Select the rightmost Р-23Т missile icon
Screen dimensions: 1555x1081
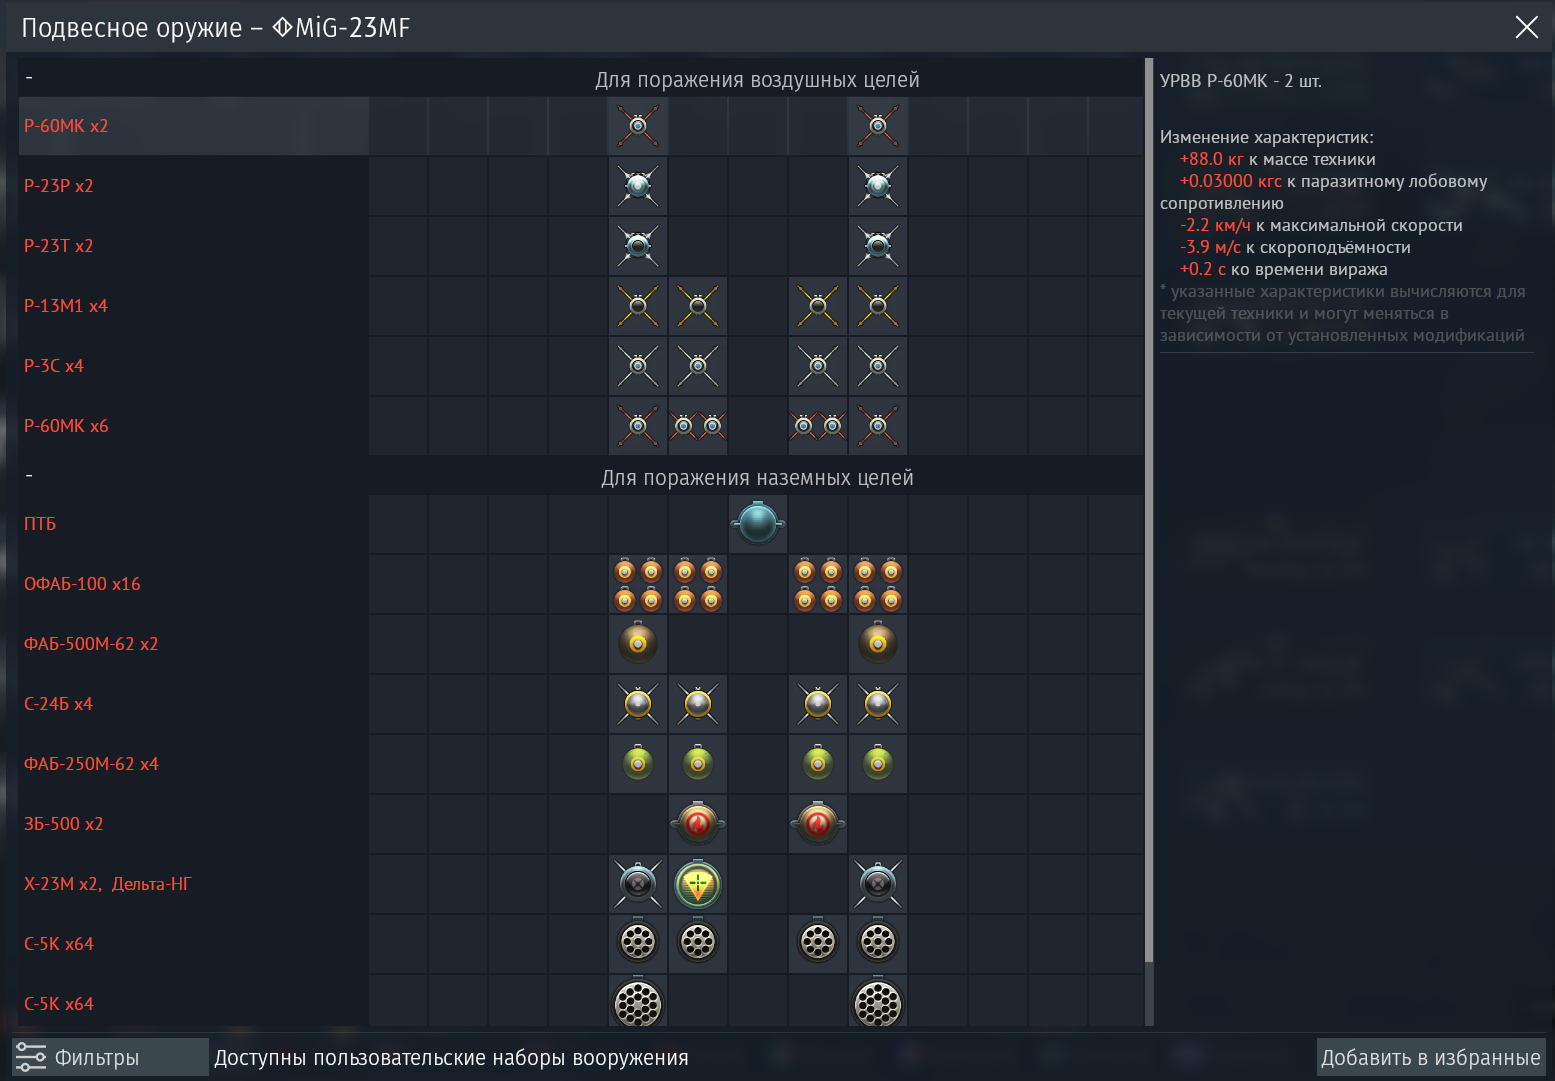(x=878, y=246)
